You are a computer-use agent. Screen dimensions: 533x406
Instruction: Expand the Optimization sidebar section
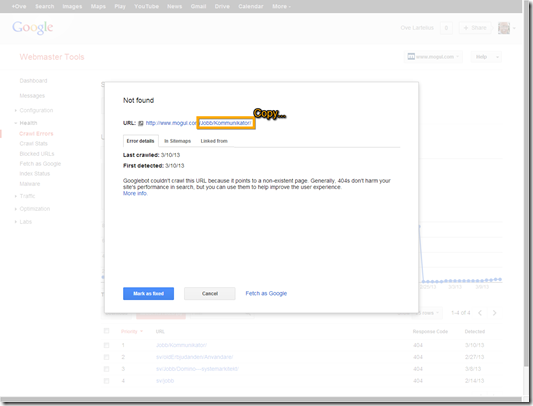[x=16, y=209]
